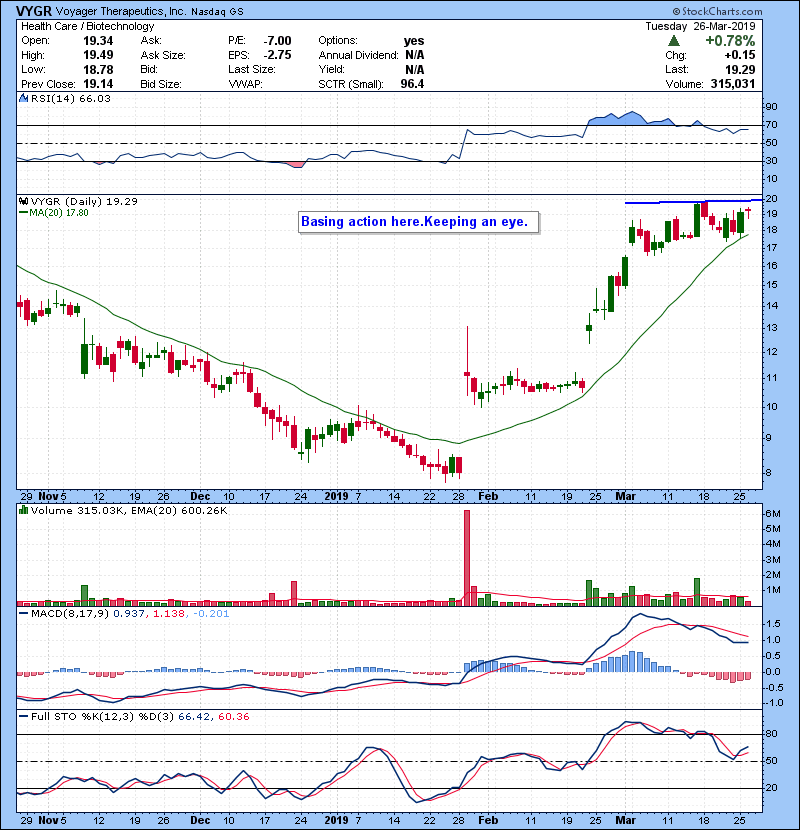The image size is (800, 830).
Task: Click the RSI line chart icon
Action: [23, 98]
